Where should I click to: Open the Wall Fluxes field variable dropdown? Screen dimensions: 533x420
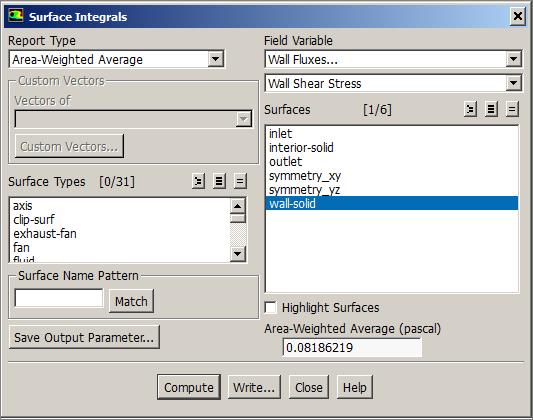point(513,59)
